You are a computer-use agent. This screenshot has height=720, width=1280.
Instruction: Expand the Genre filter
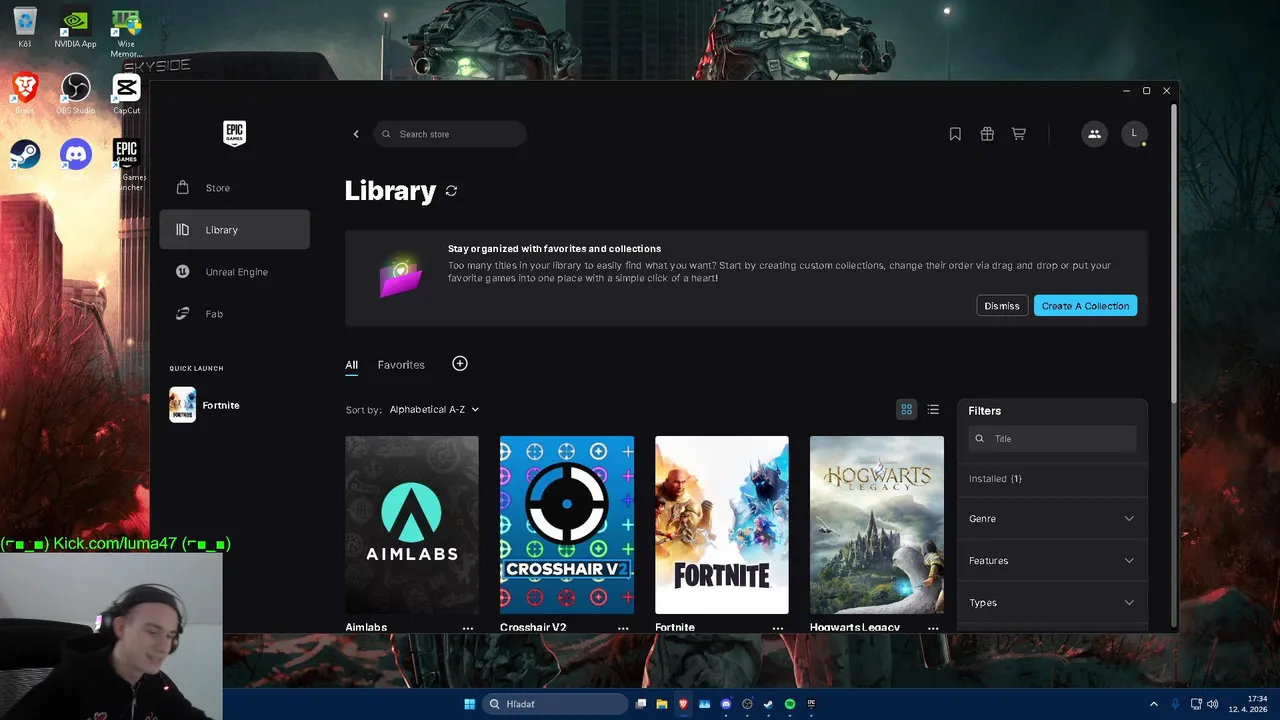tap(1052, 519)
